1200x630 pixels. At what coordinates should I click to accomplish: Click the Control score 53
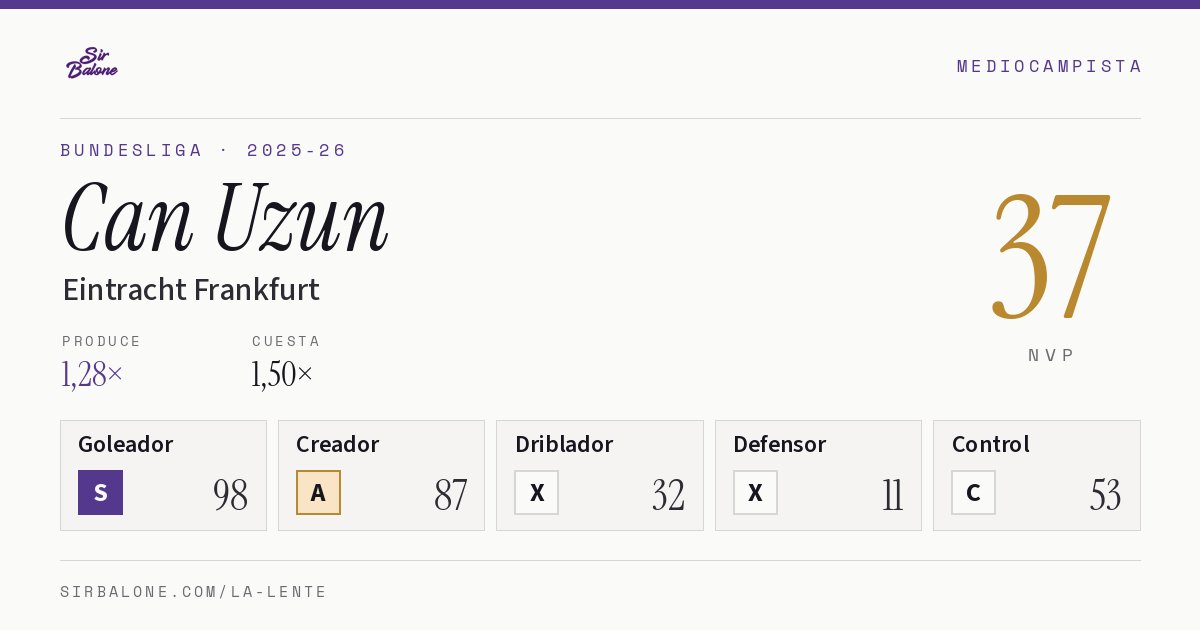click(x=1105, y=495)
